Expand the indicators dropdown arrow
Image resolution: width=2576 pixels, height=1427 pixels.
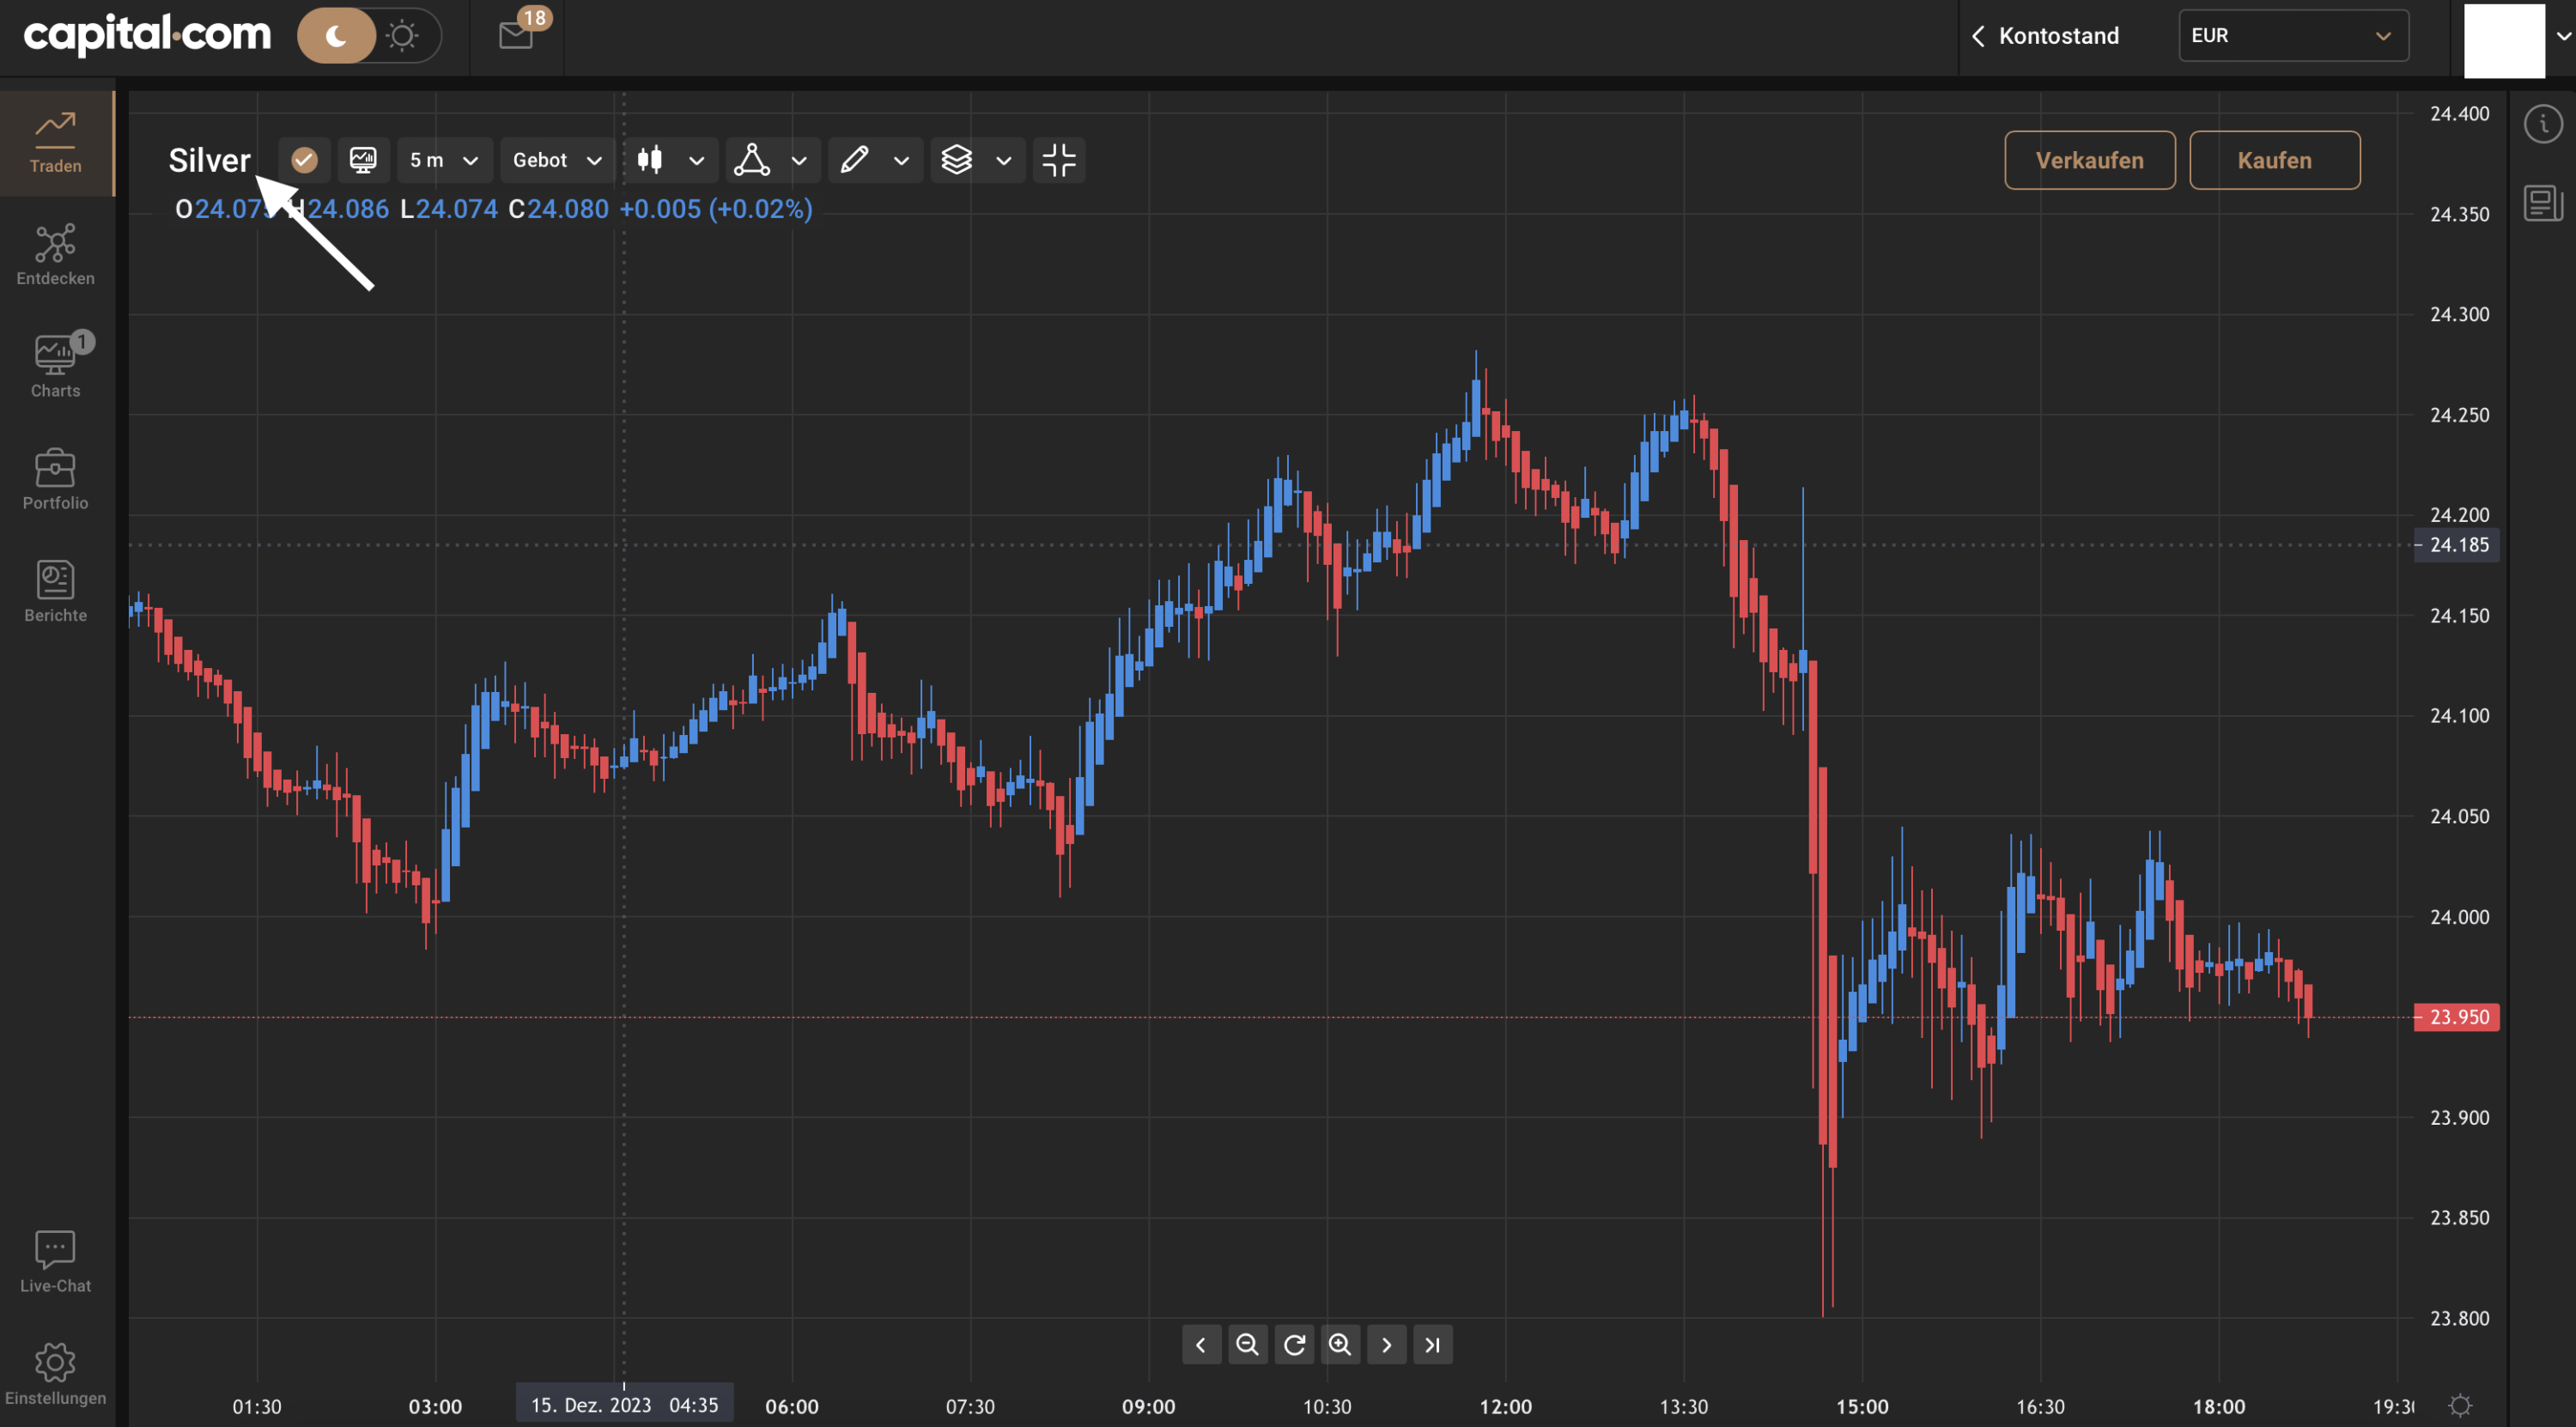(x=799, y=160)
